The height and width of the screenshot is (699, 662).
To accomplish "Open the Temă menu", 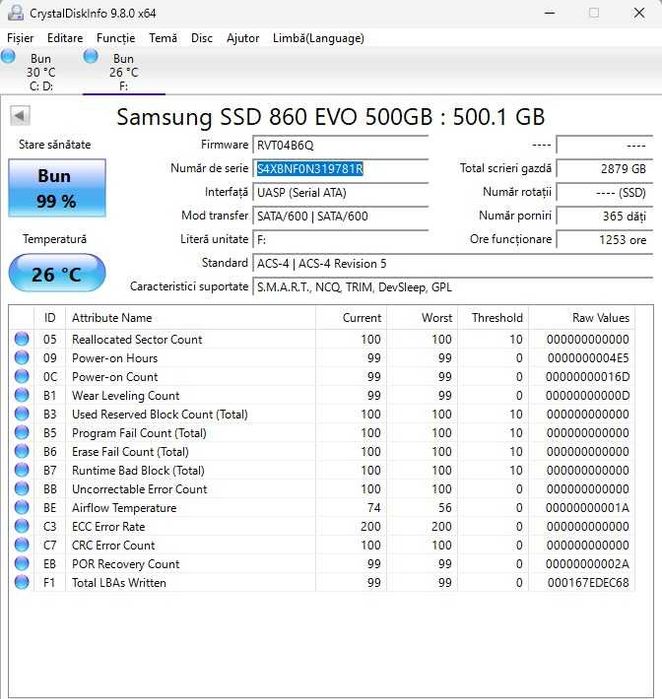I will 163,38.
